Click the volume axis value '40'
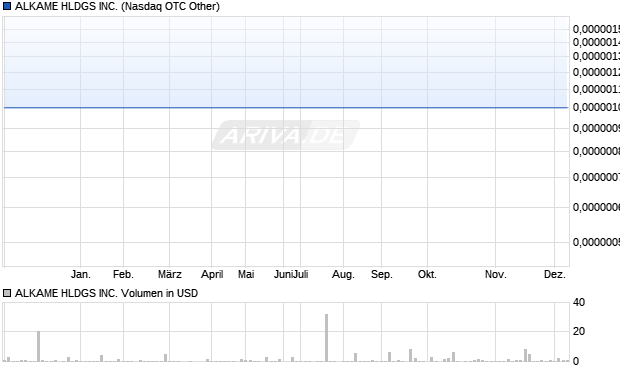The height and width of the screenshot is (371, 620). (579, 302)
